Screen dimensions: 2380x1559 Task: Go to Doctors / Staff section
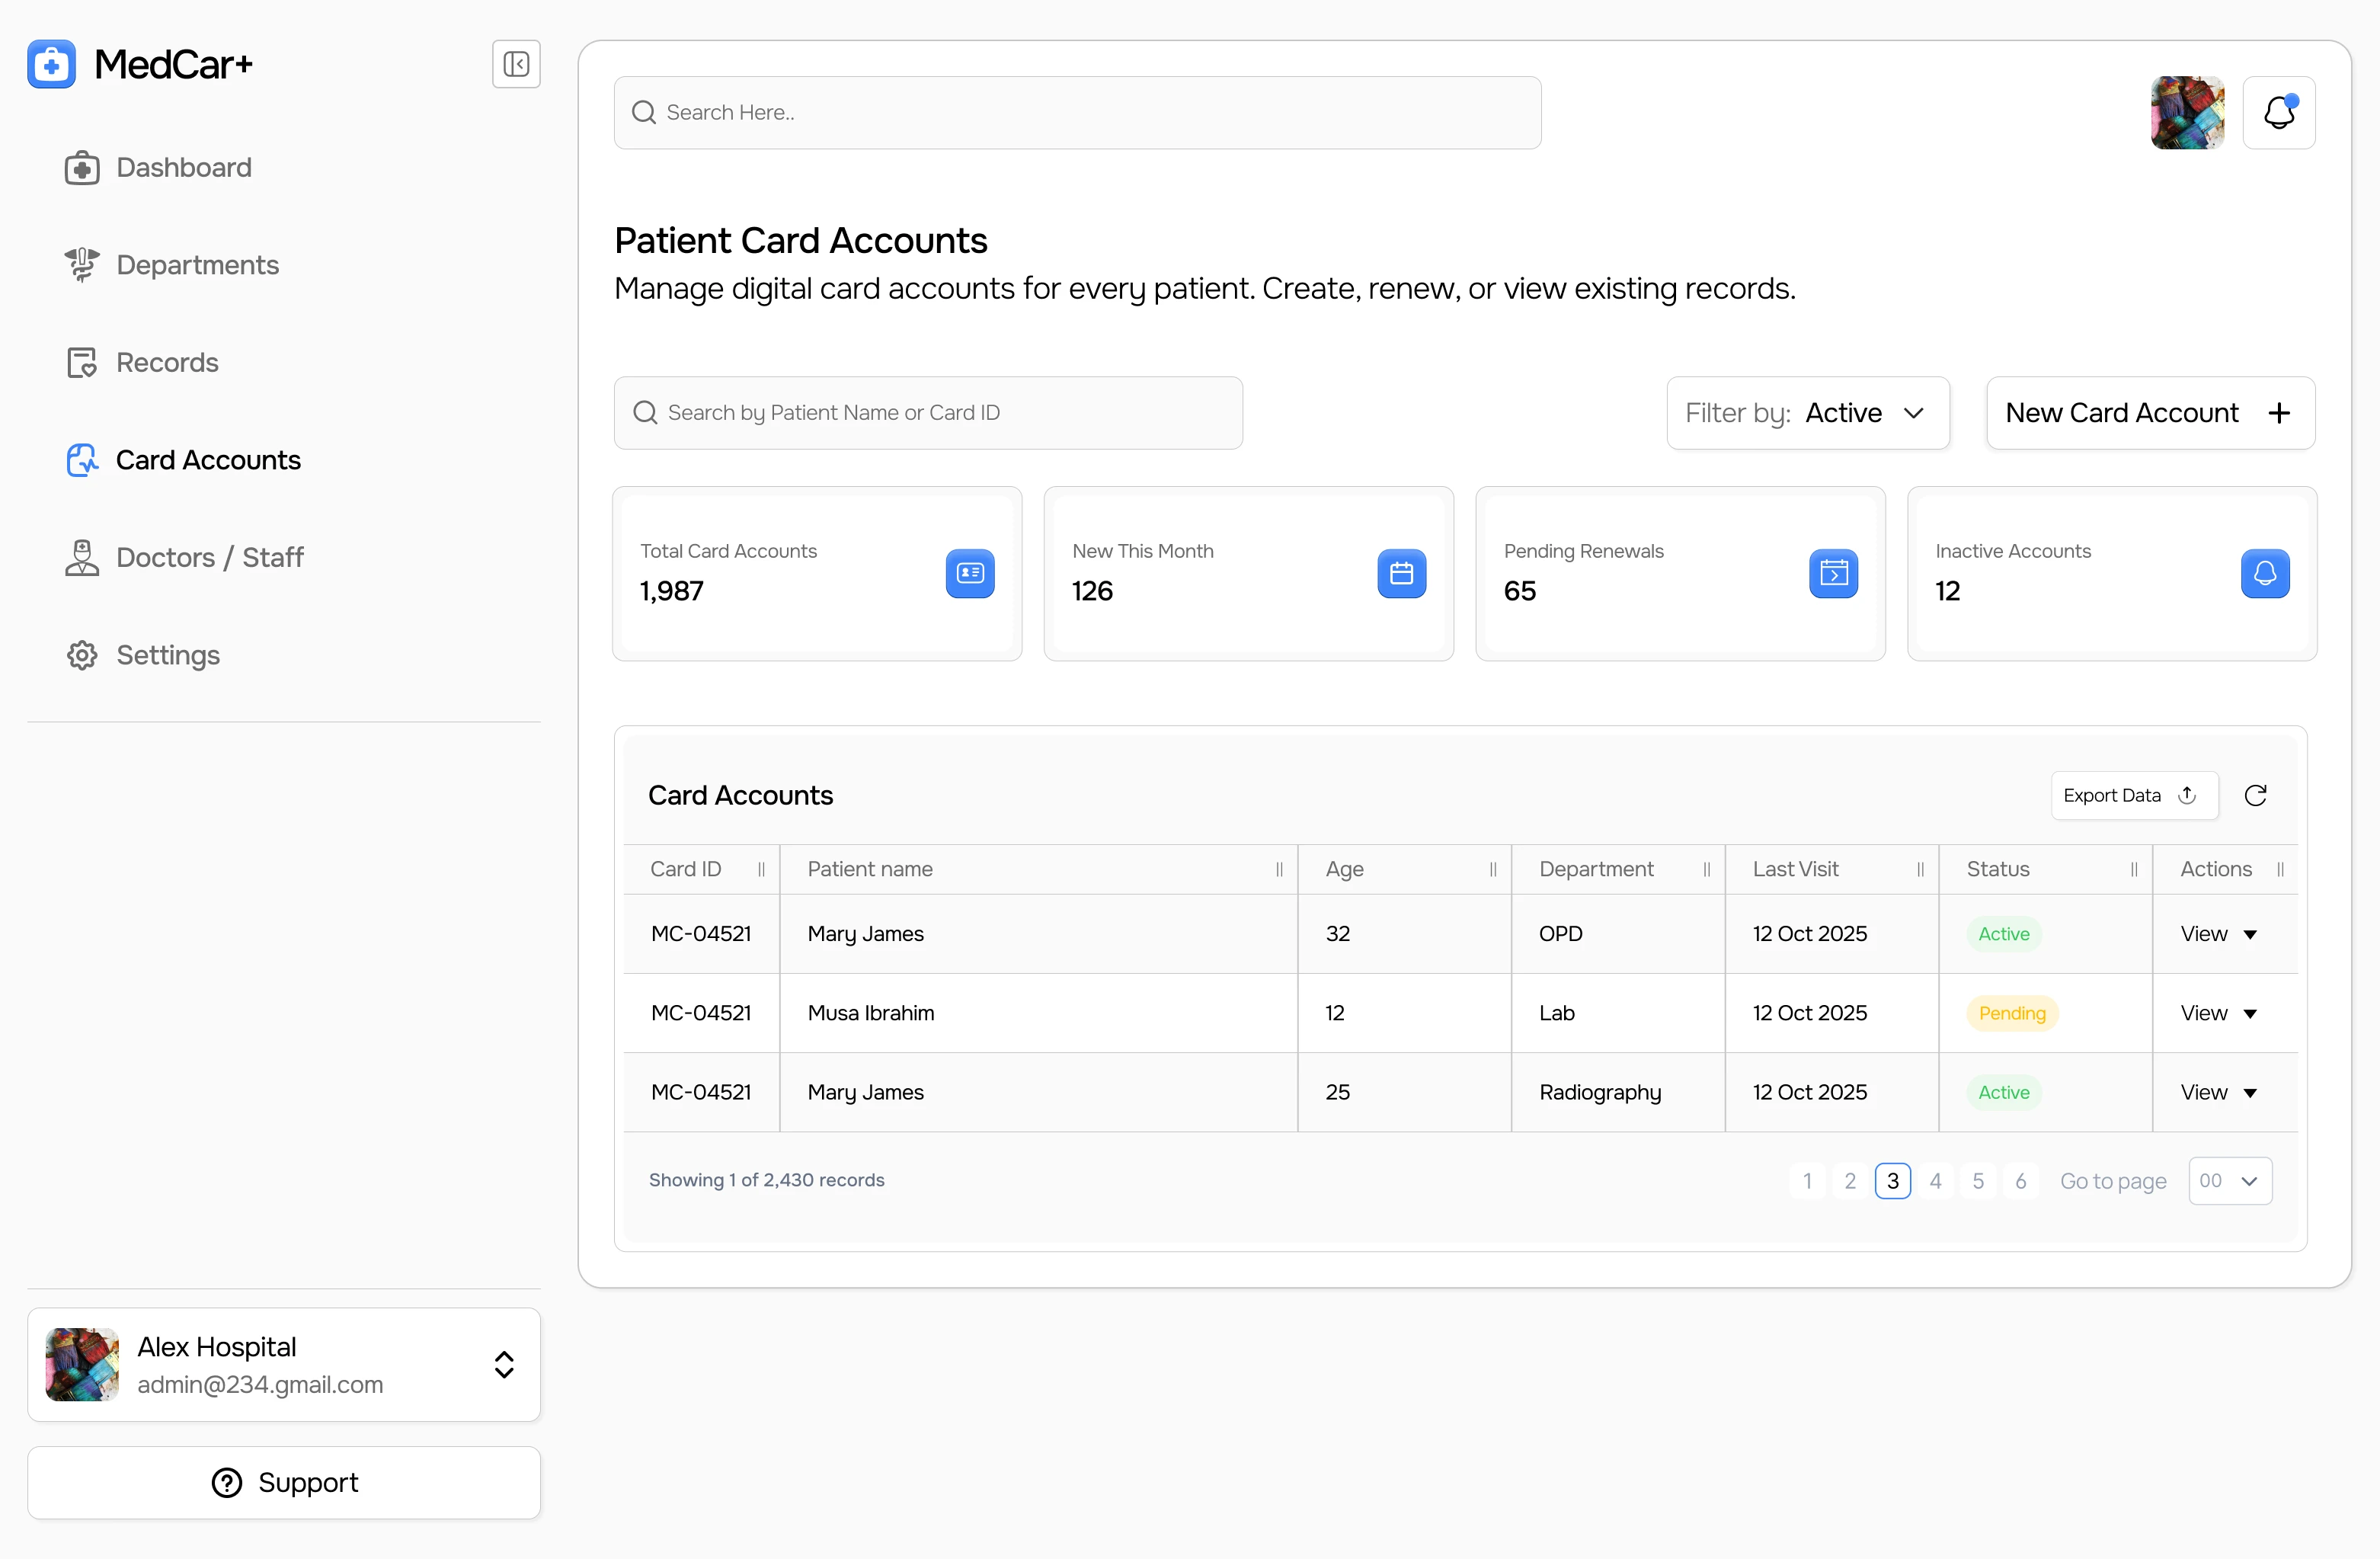(x=209, y=557)
